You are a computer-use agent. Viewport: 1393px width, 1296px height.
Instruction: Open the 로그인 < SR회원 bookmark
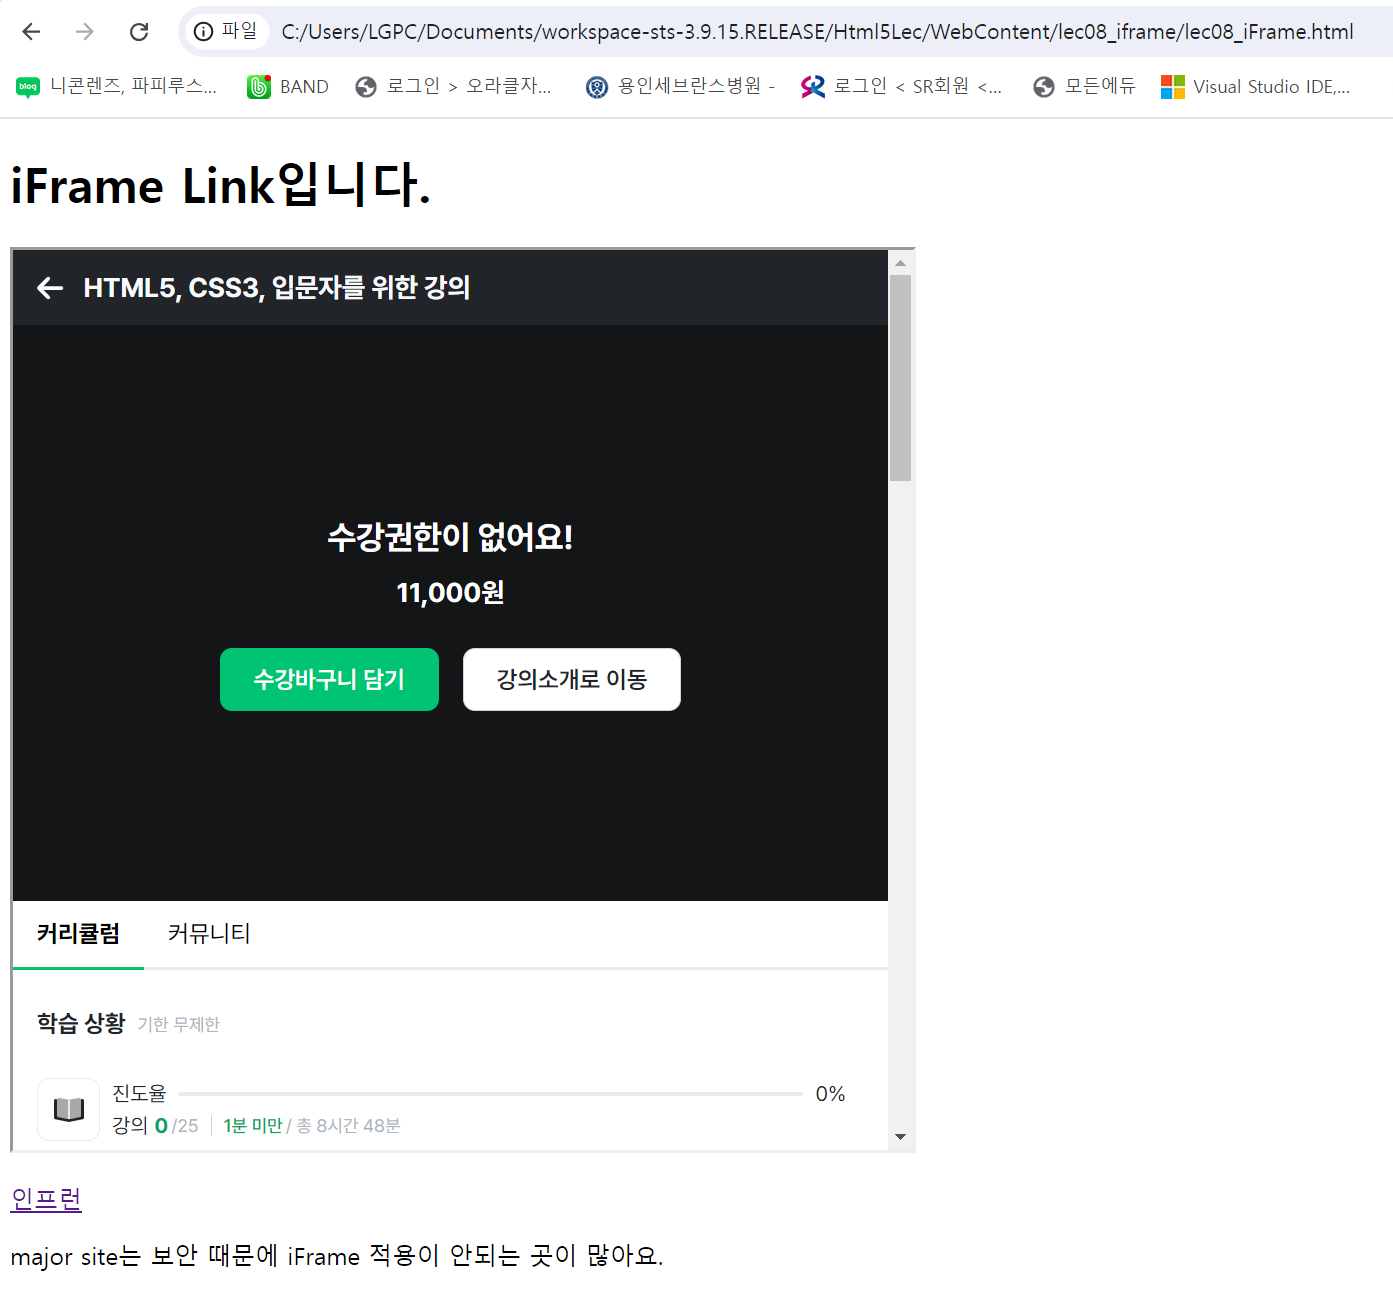pyautogui.click(x=901, y=87)
